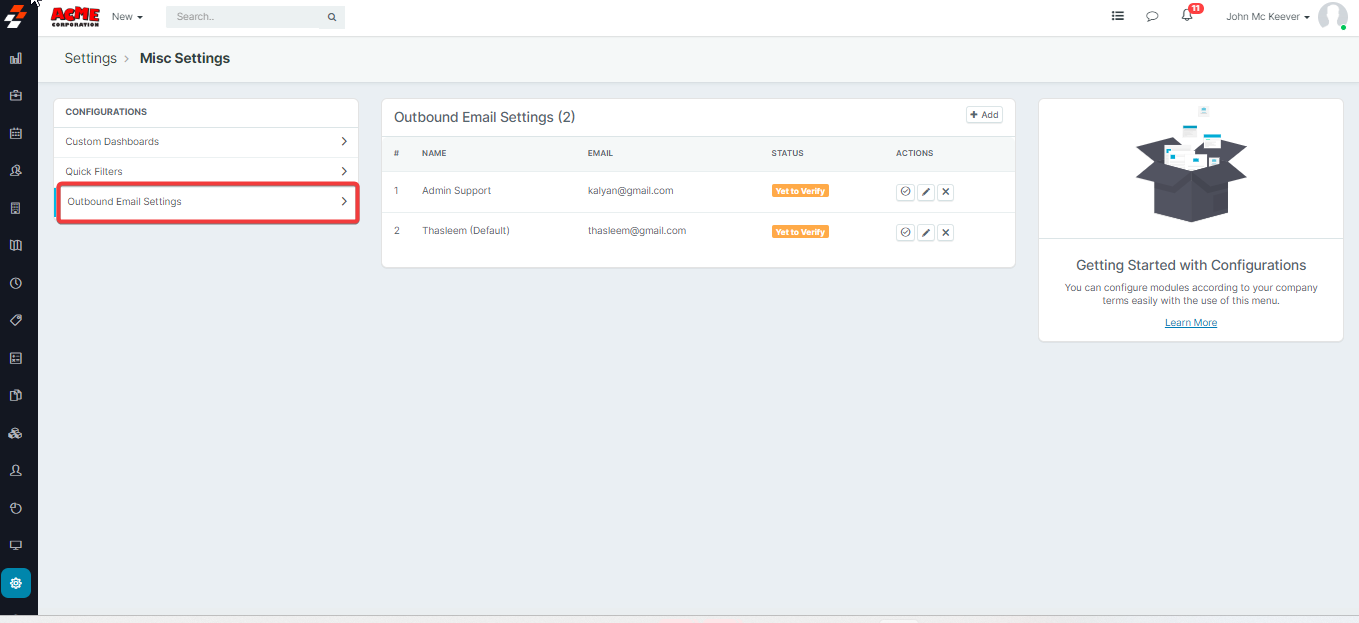The height and width of the screenshot is (623, 1359).
Task: Click into the Search input field
Action: [x=248, y=17]
